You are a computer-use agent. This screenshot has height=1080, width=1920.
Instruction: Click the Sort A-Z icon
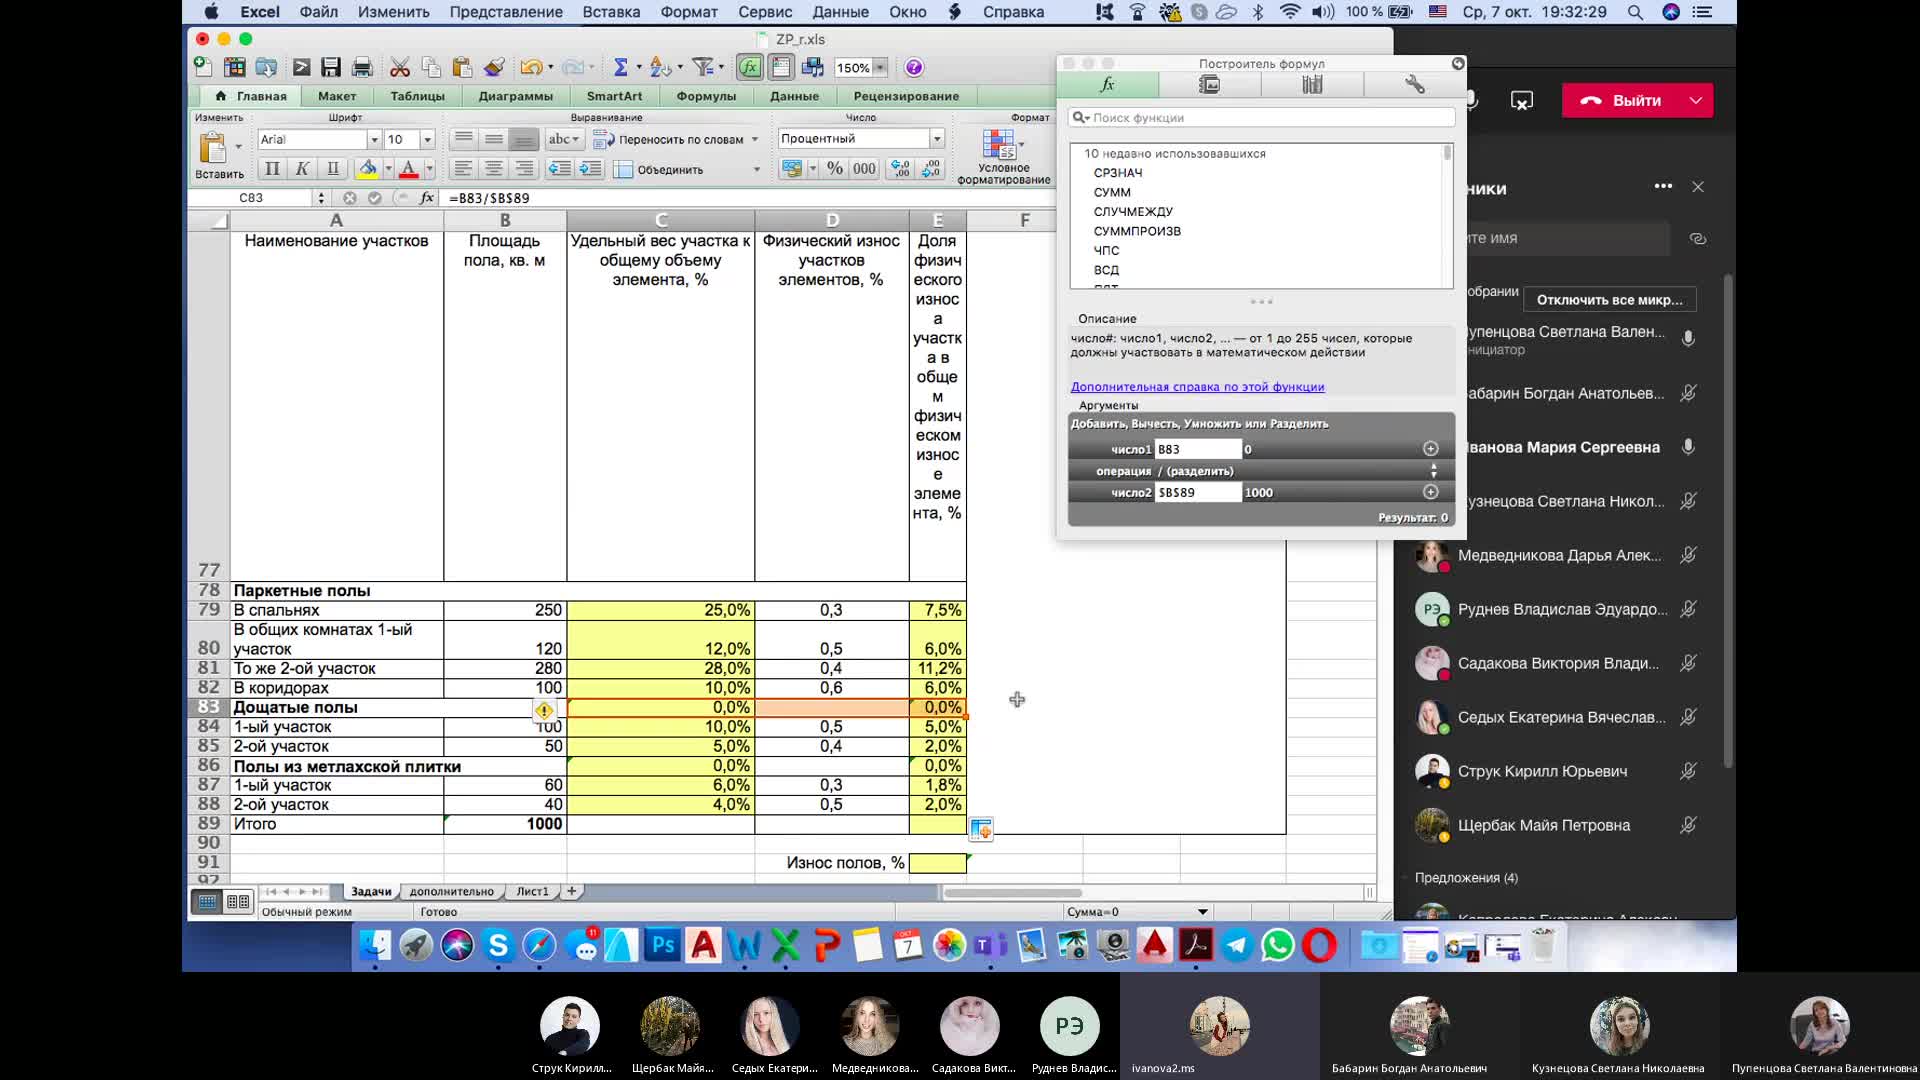click(660, 68)
